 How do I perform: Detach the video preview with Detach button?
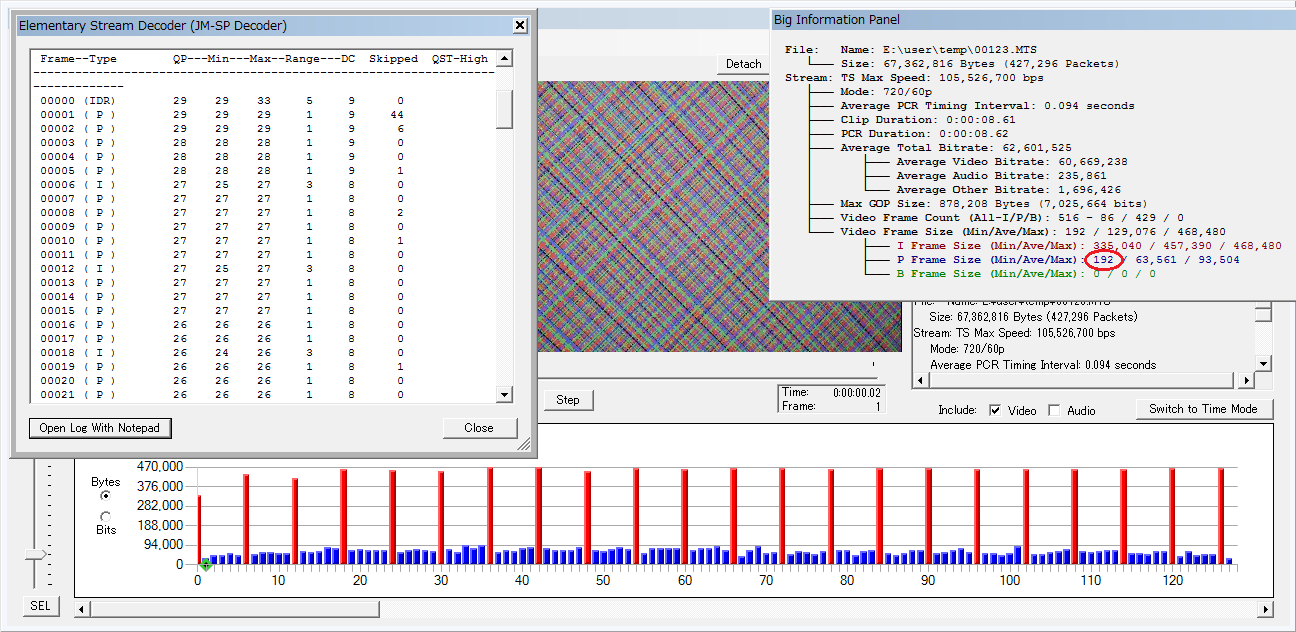click(x=743, y=64)
